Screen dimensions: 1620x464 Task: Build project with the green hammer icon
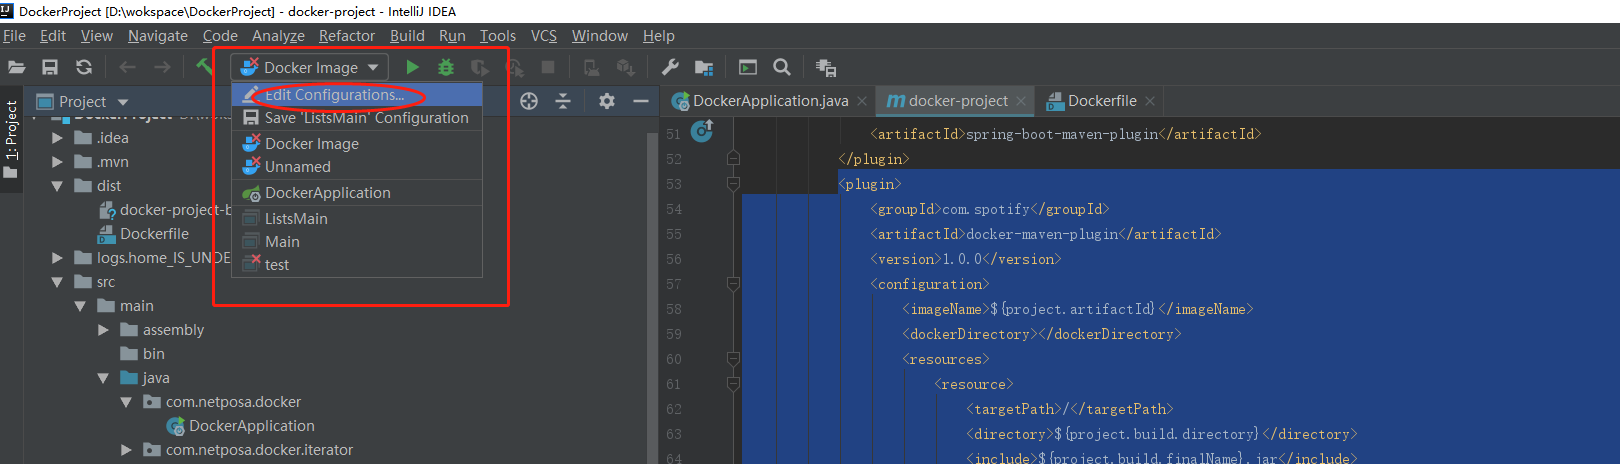[204, 66]
